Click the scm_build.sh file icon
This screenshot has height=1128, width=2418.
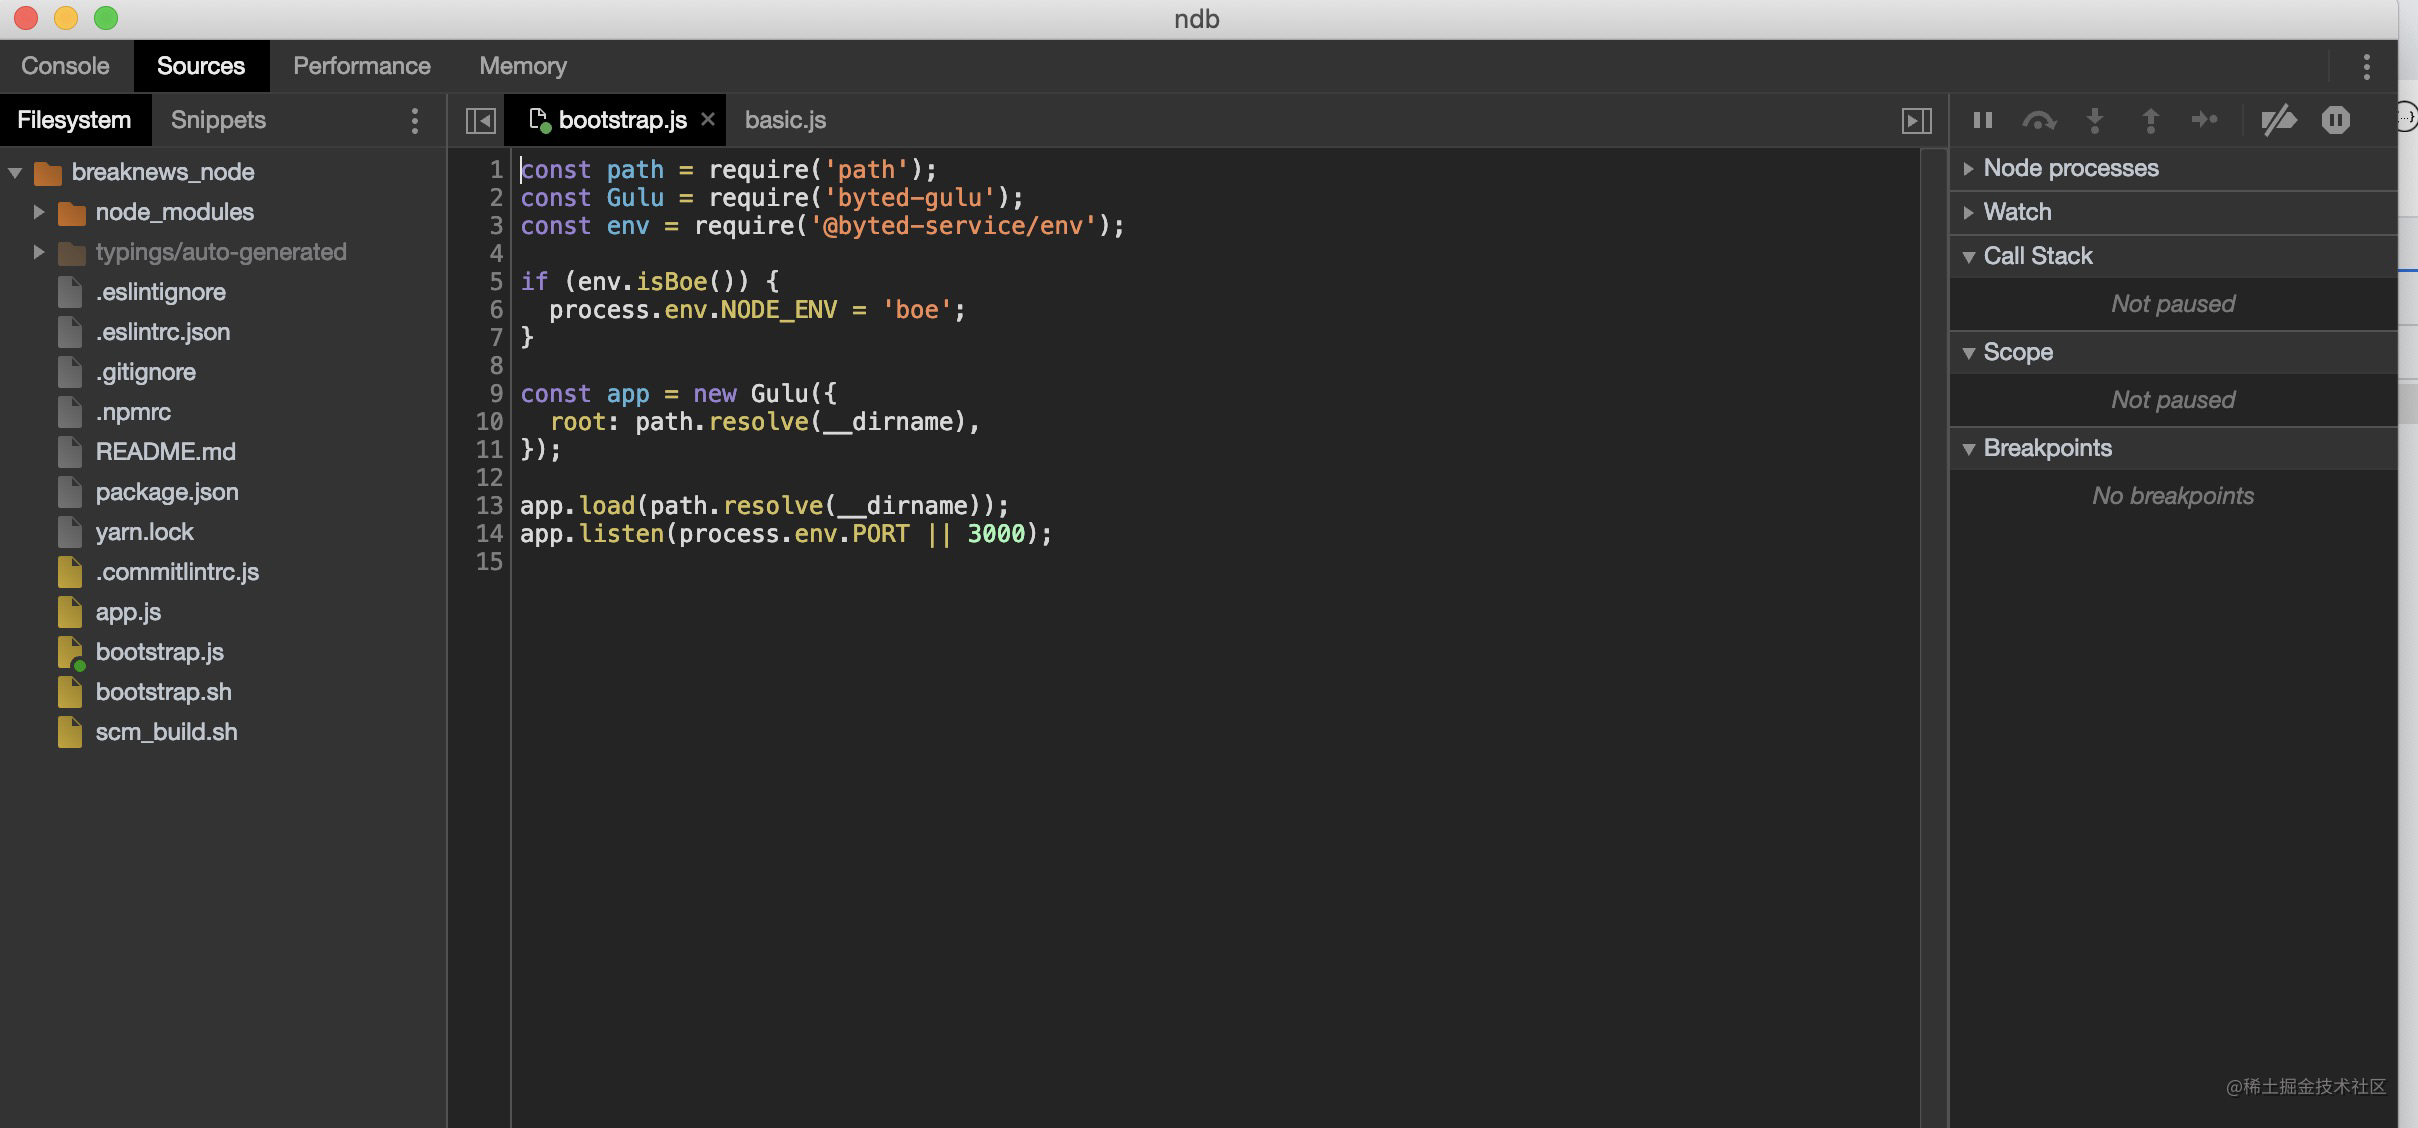(70, 732)
